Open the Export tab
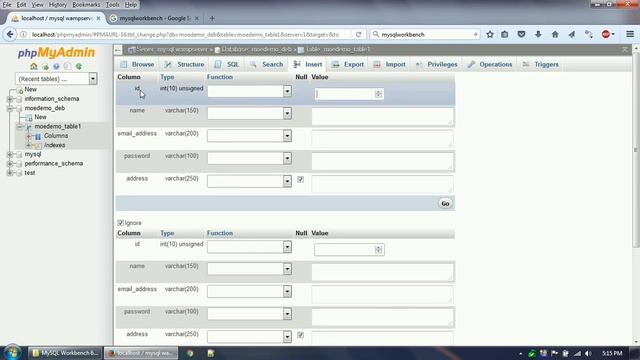 point(348,64)
